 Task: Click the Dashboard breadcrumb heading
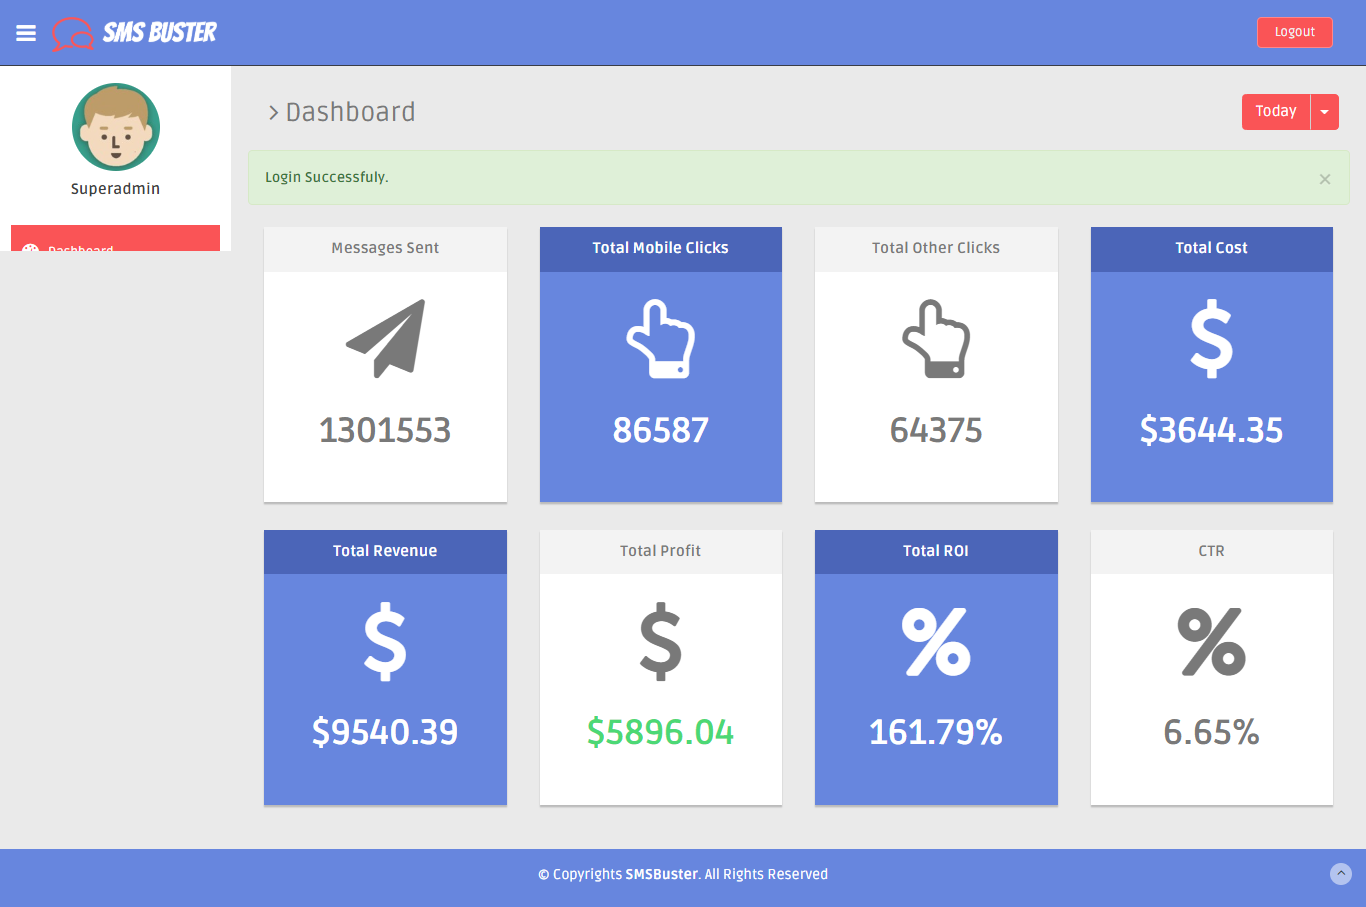click(350, 112)
